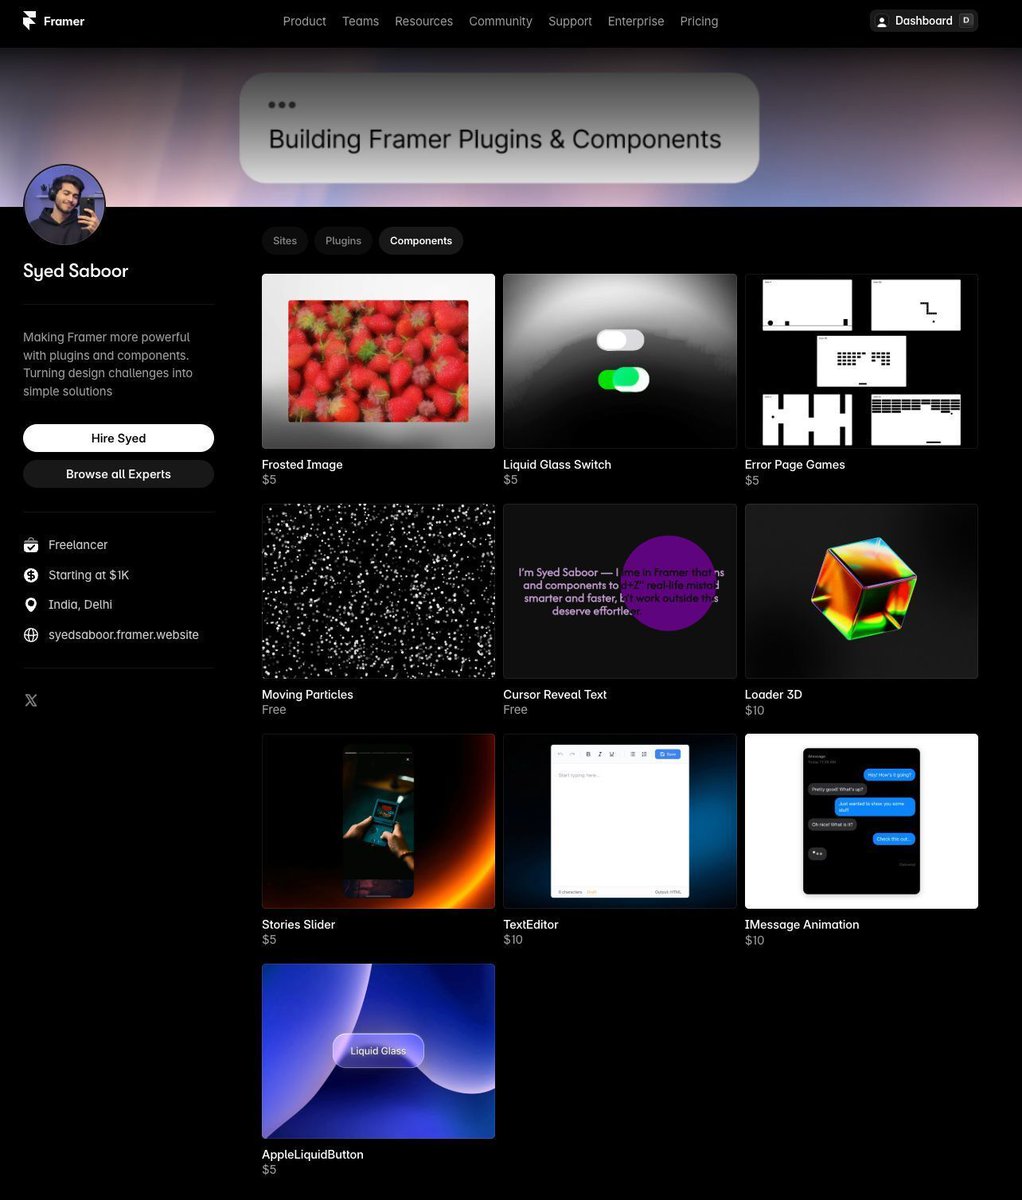This screenshot has width=1022, height=1200.
Task: Open the Liquid Glass Switch thumbnail
Action: 620,361
